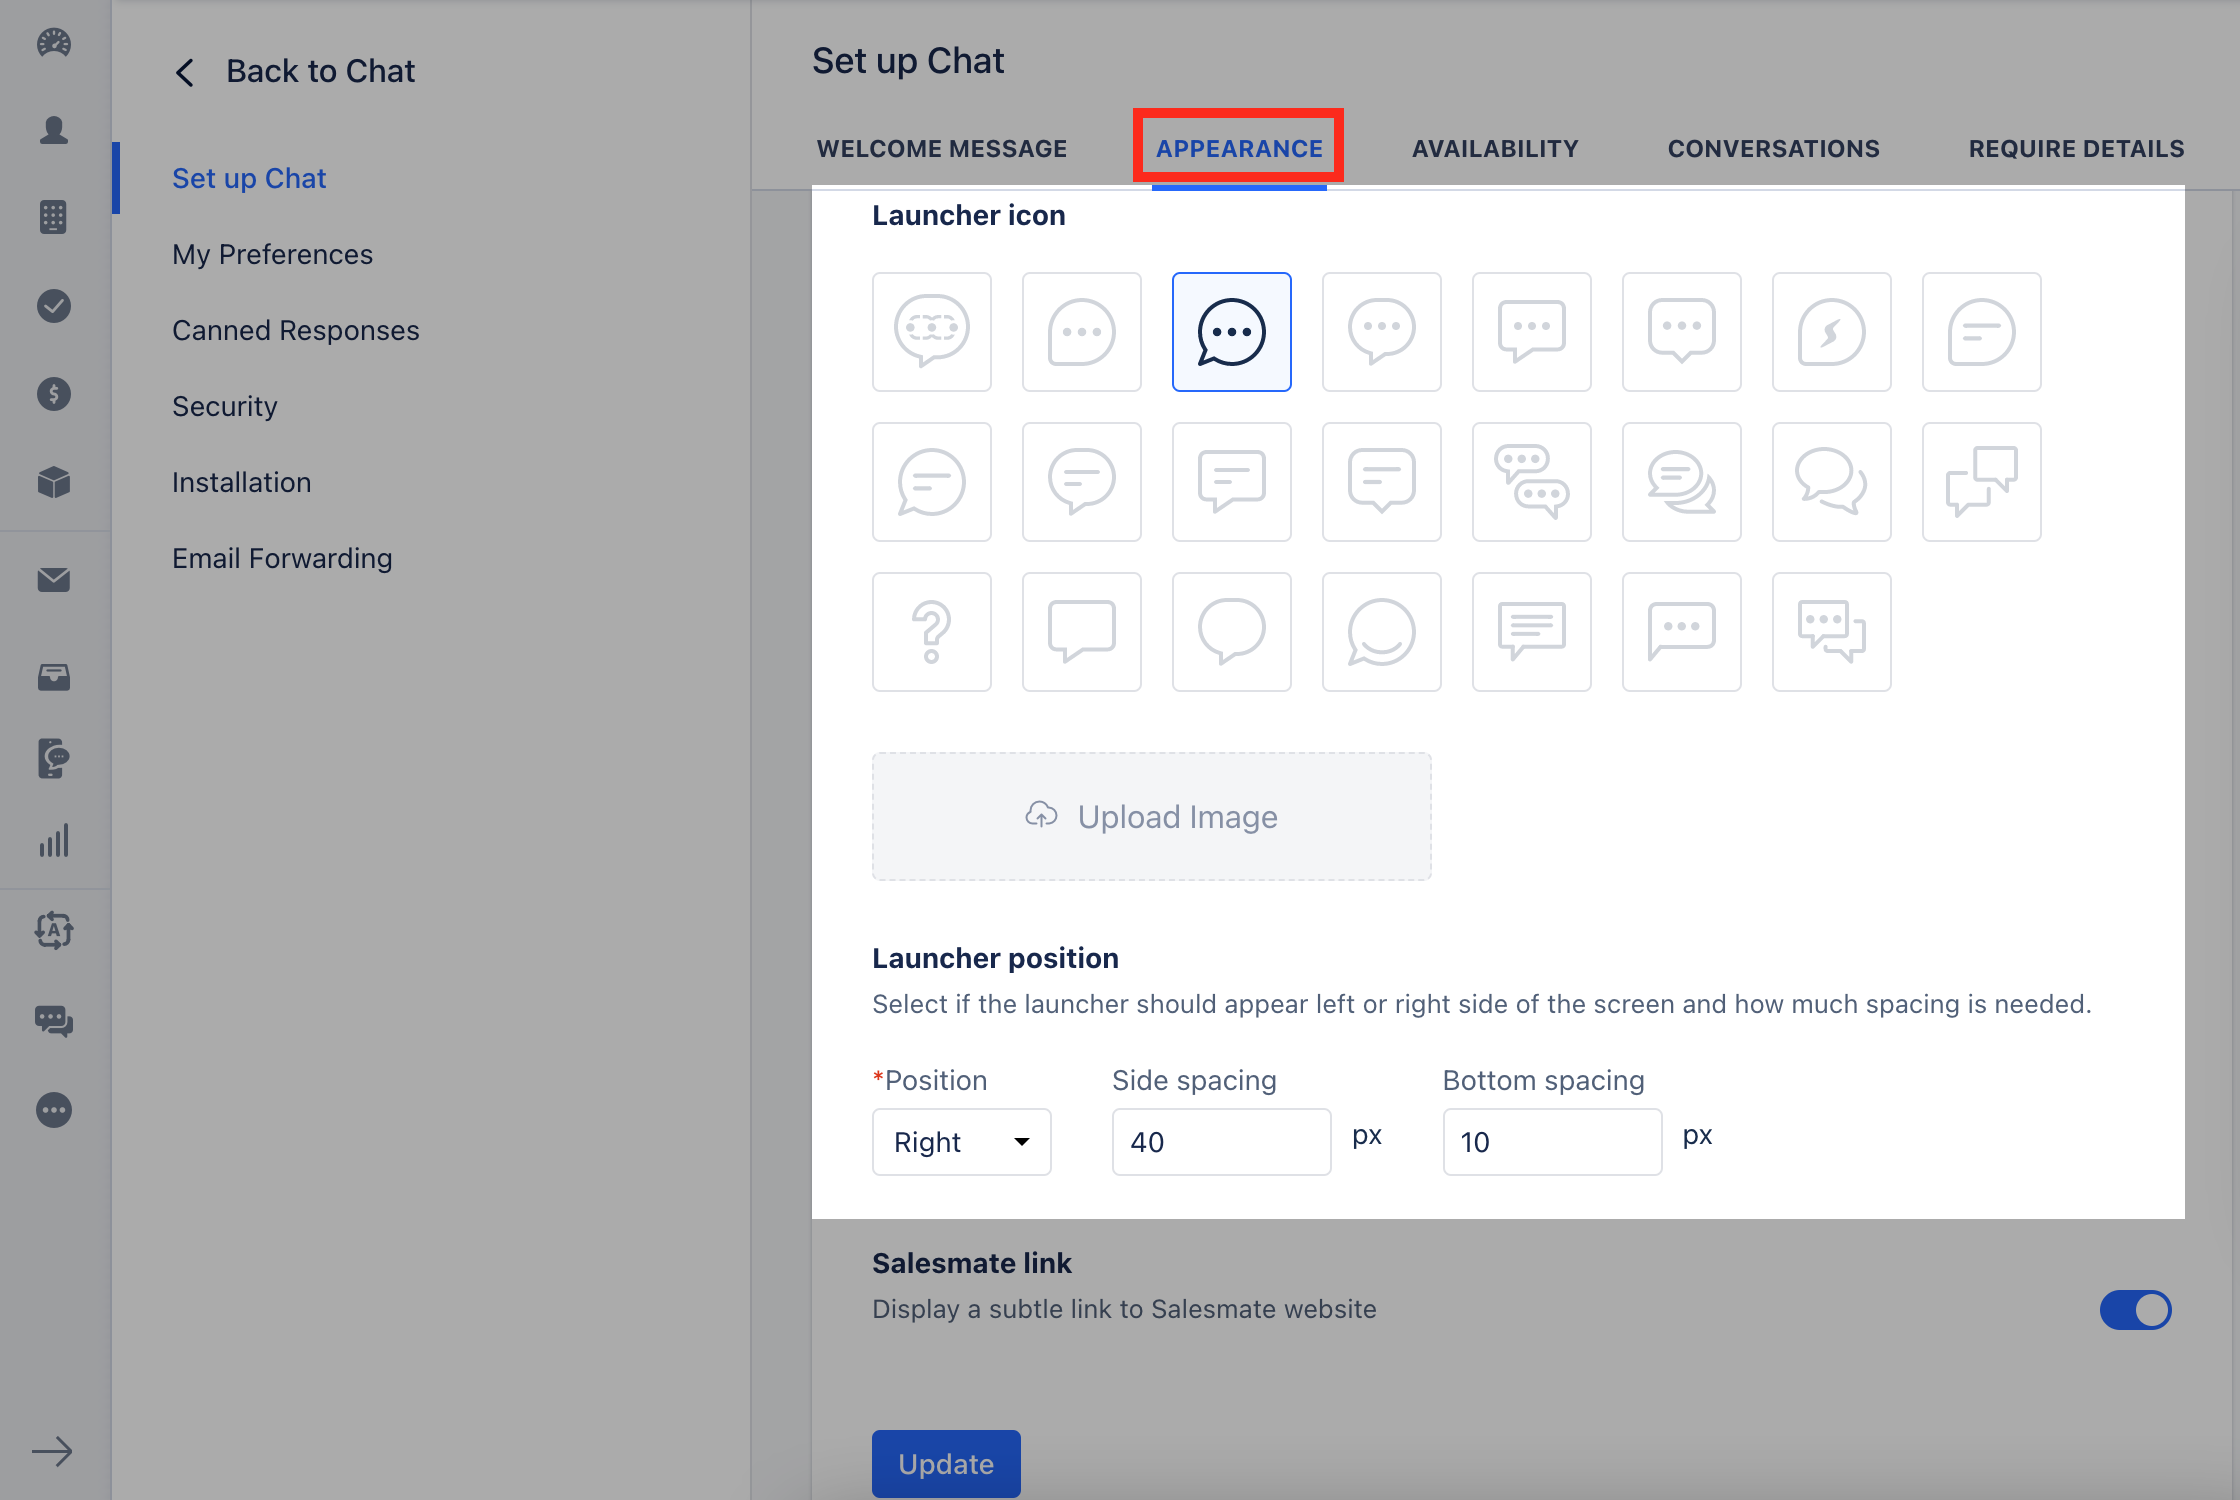2240x1500 pixels.
Task: Open Deals dollar icon in sidebar
Action: click(x=54, y=394)
